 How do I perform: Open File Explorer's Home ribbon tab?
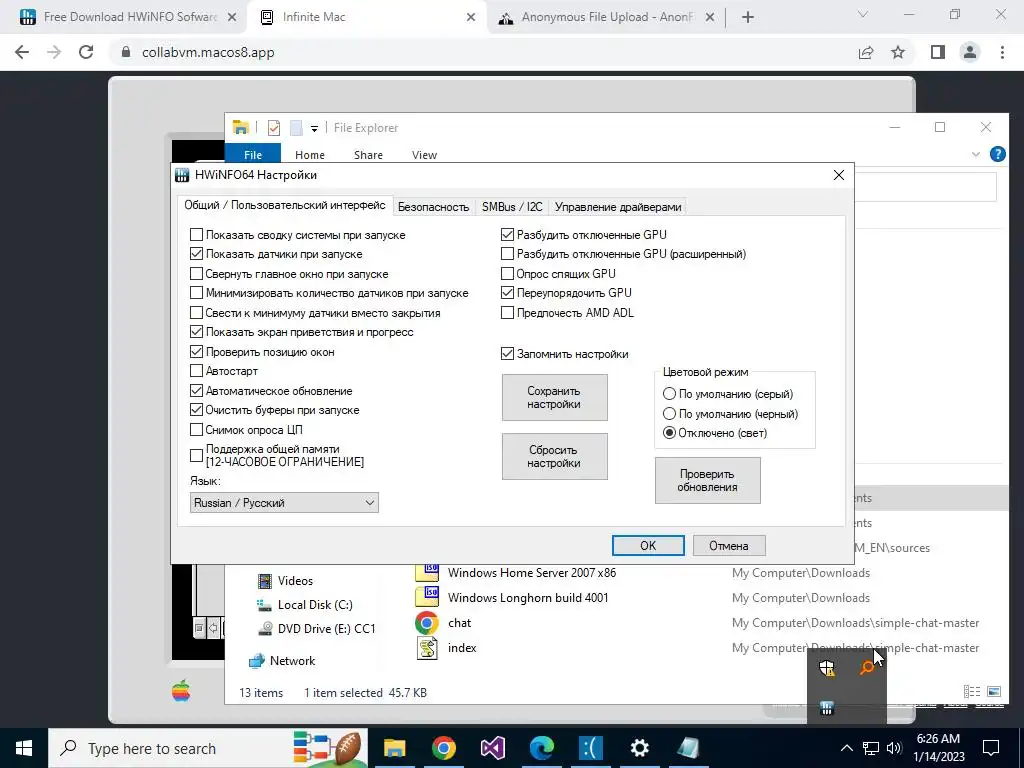coord(310,155)
